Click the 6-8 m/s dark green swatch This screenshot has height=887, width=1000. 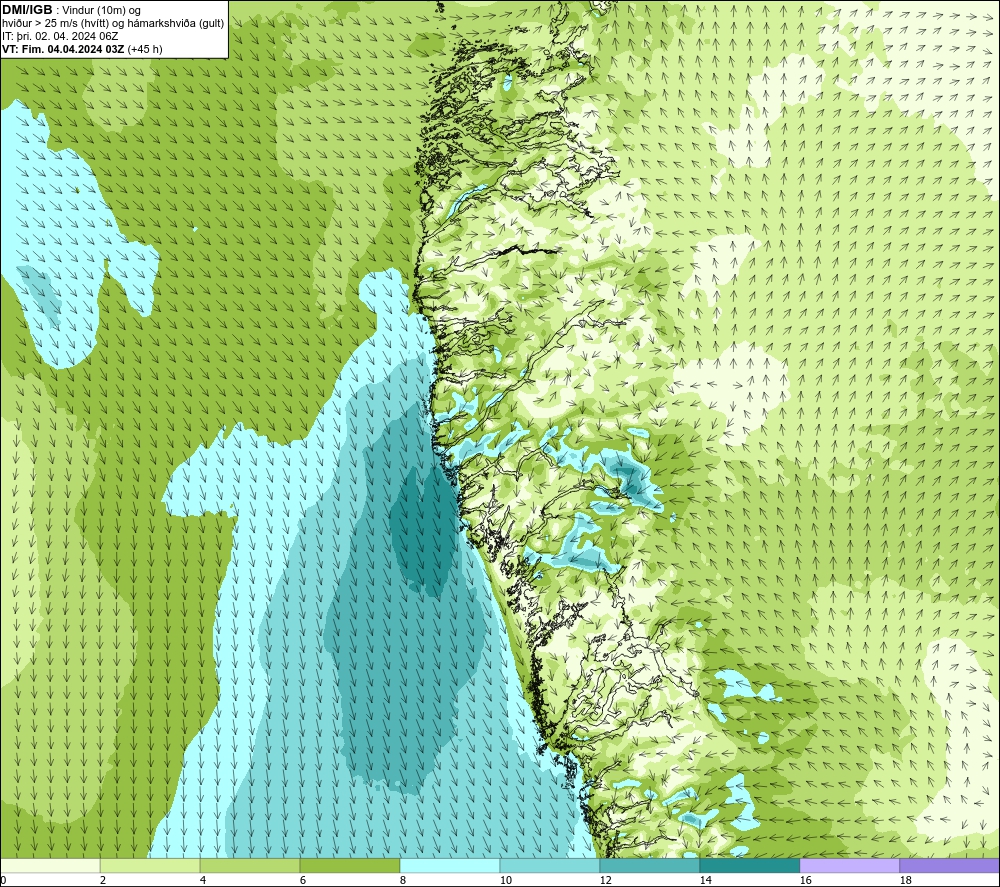(x=349, y=865)
